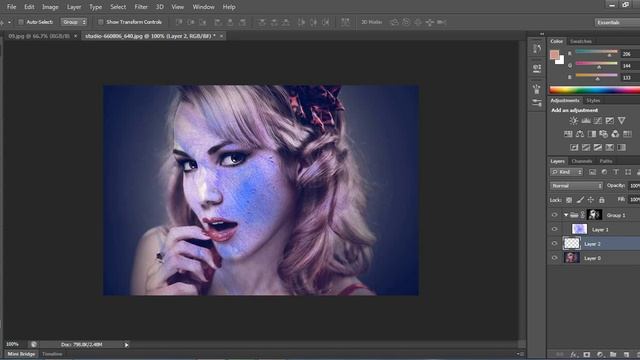Open the Tool Presets icon in the collapsed dock

point(537,102)
